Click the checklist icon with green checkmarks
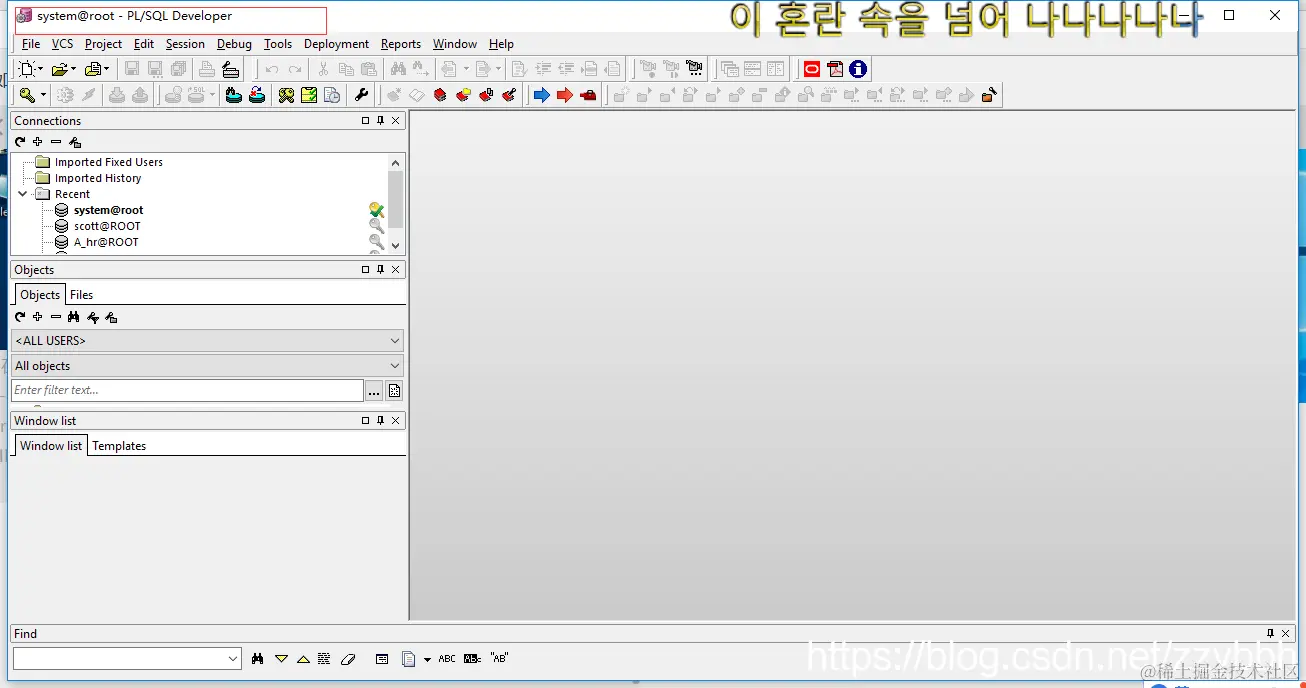This screenshot has height=688, width=1306. 309,95
